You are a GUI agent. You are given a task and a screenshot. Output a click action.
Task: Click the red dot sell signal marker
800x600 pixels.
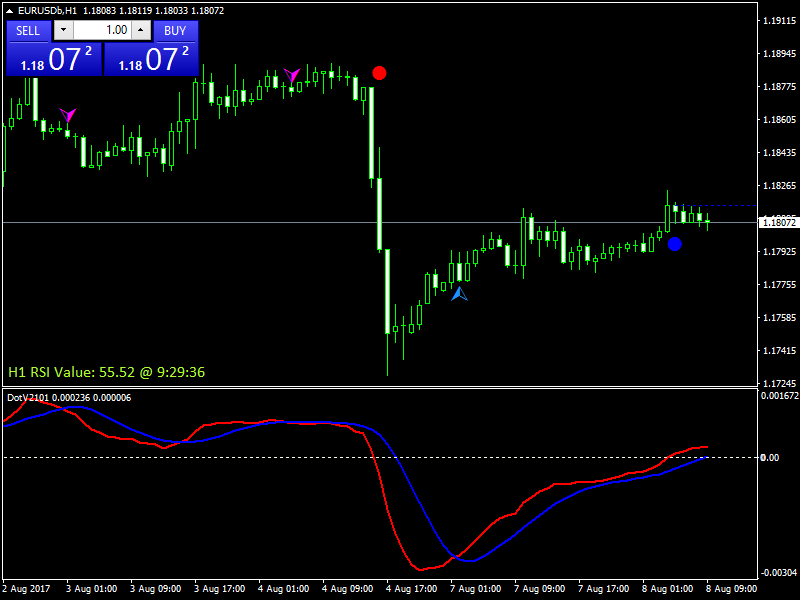(x=379, y=73)
